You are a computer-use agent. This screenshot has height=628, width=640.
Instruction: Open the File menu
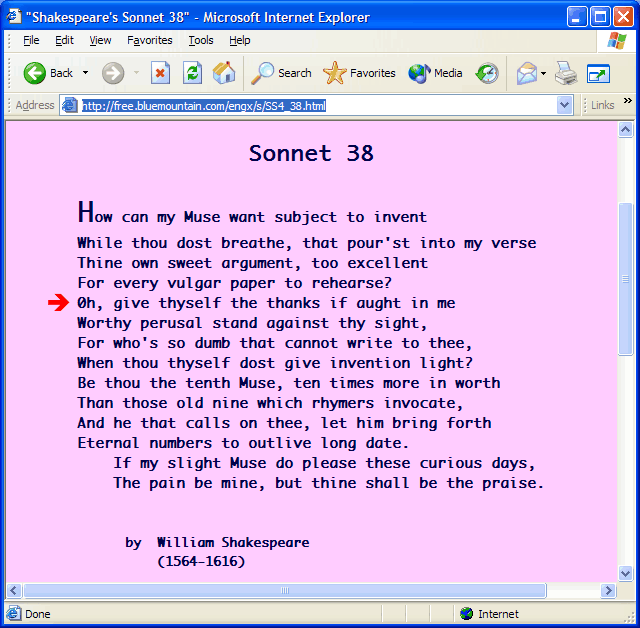[x=31, y=40]
